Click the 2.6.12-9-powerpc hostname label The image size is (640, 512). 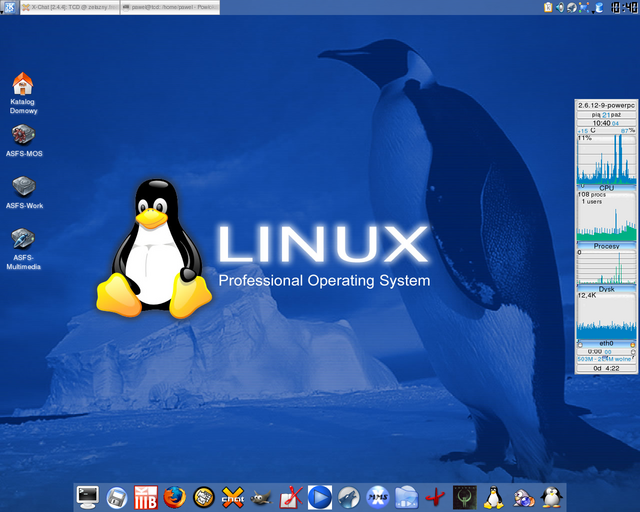click(606, 105)
